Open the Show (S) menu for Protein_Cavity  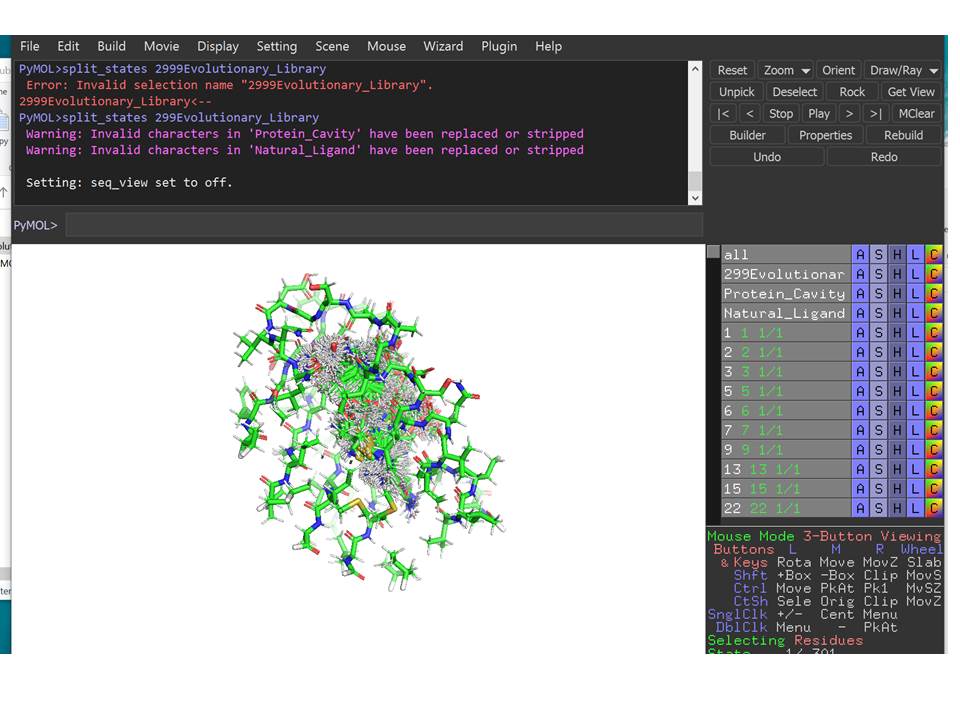pyautogui.click(x=878, y=294)
